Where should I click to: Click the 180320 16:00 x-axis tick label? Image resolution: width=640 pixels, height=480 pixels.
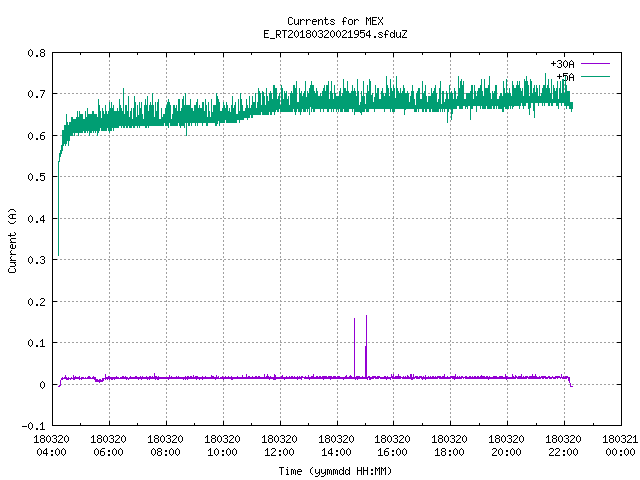(x=393, y=446)
